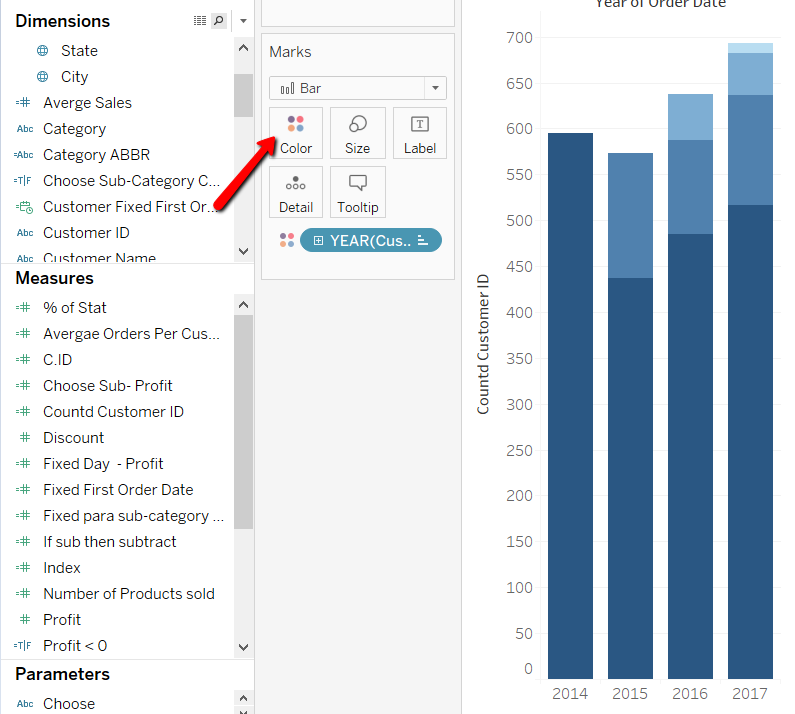
Task: Click the sort icon on the YEAR pill
Action: 422,240
